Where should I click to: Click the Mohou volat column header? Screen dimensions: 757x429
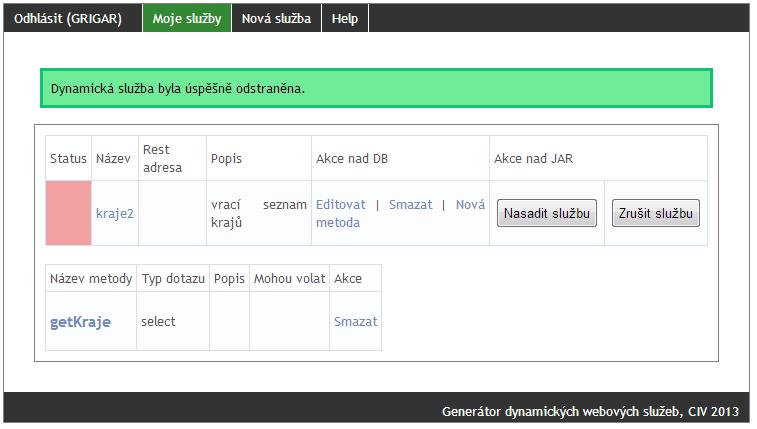click(289, 278)
